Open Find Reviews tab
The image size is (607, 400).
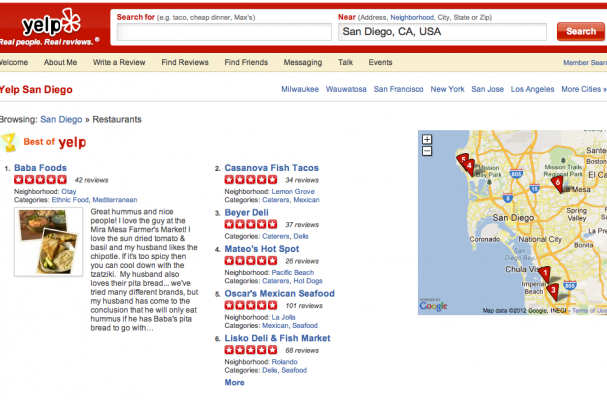click(185, 62)
